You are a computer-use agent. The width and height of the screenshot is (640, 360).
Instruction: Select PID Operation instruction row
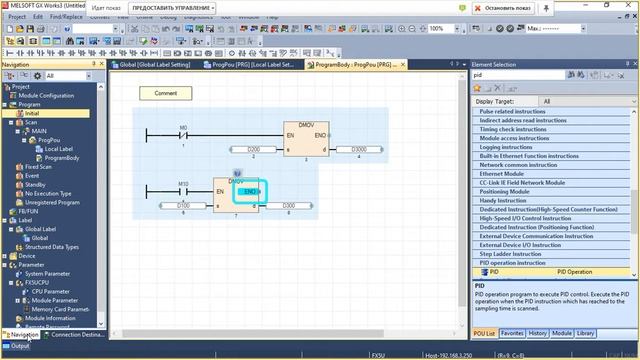[x=551, y=272]
